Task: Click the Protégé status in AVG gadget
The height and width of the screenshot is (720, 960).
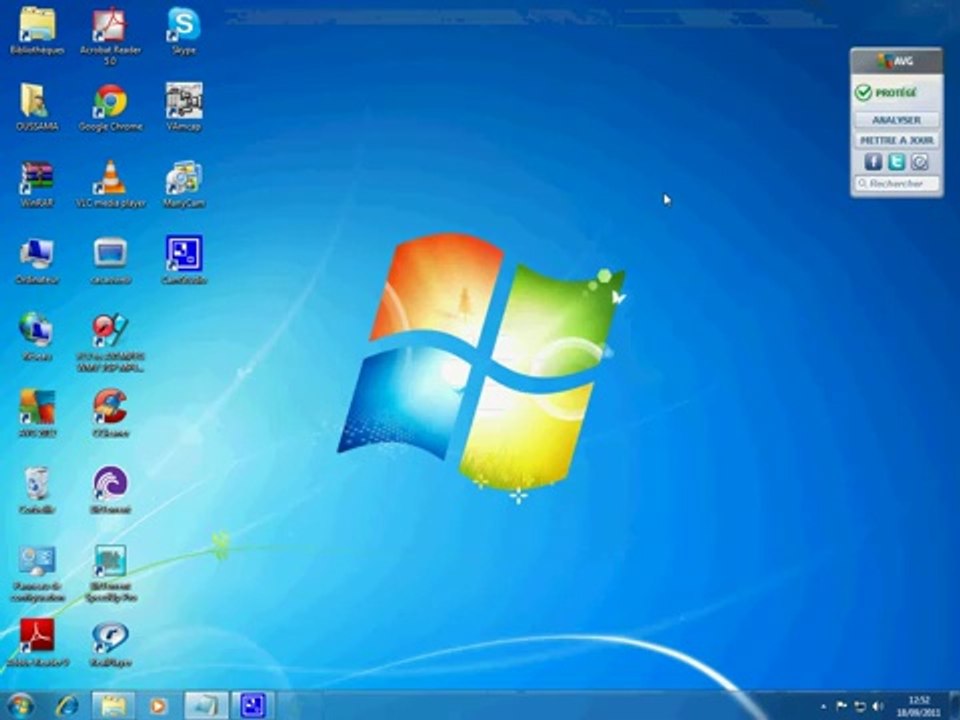Action: 886,93
